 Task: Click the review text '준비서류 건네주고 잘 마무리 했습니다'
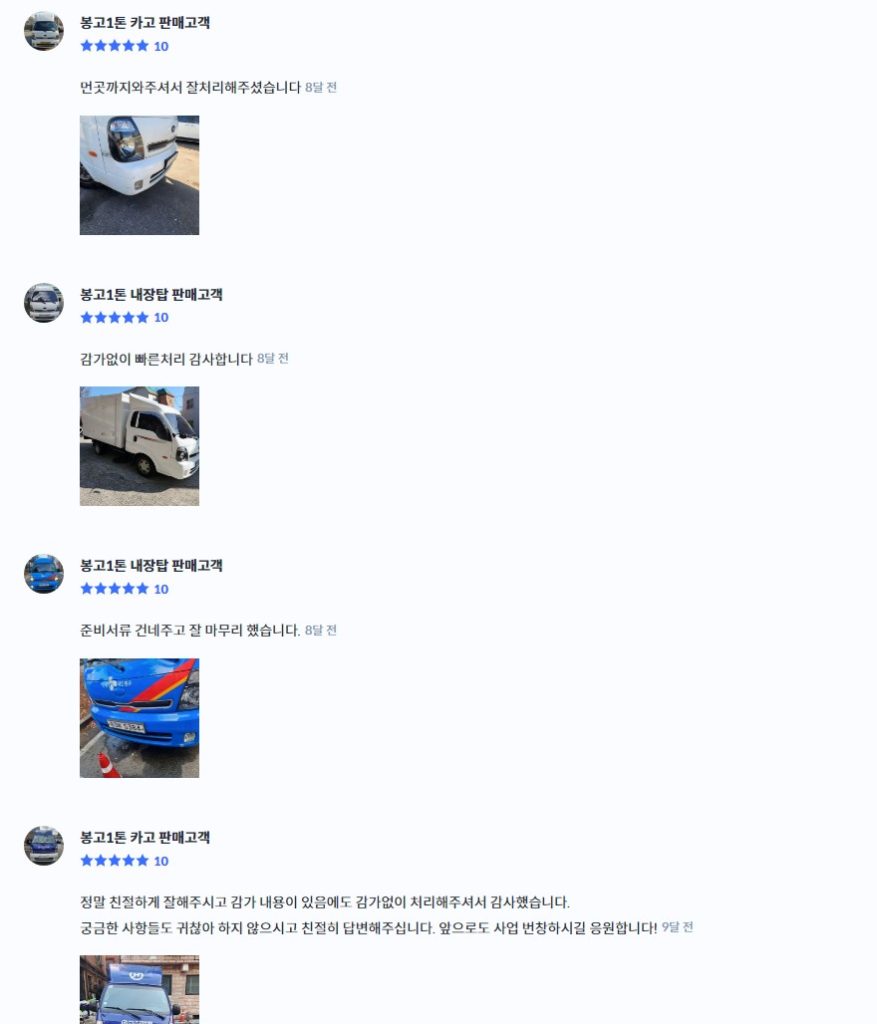pyautogui.click(x=190, y=630)
